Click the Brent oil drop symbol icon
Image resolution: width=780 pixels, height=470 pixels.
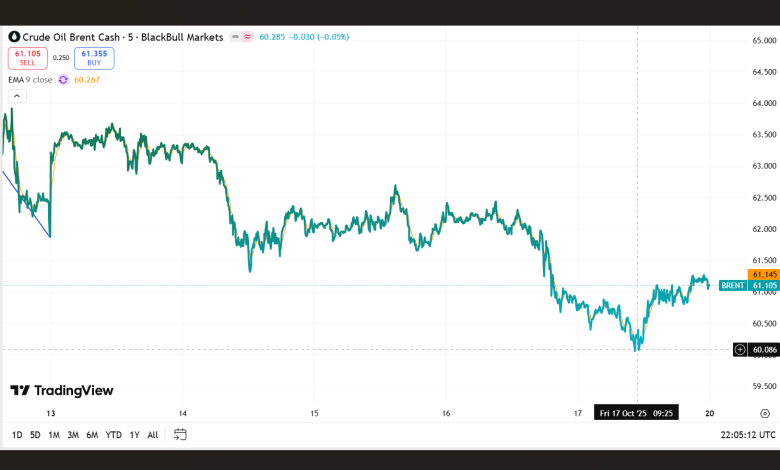14,36
